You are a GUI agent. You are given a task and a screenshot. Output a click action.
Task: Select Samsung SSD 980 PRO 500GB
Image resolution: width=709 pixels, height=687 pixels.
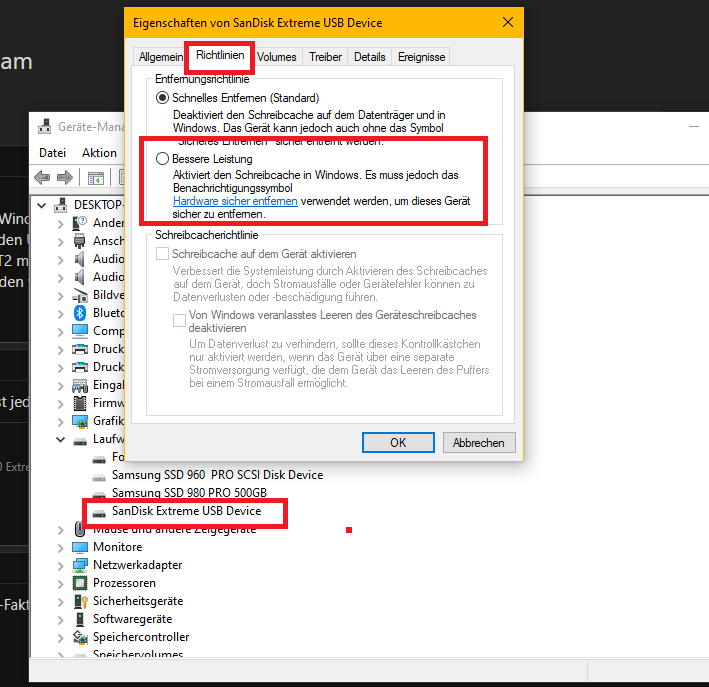(189, 493)
